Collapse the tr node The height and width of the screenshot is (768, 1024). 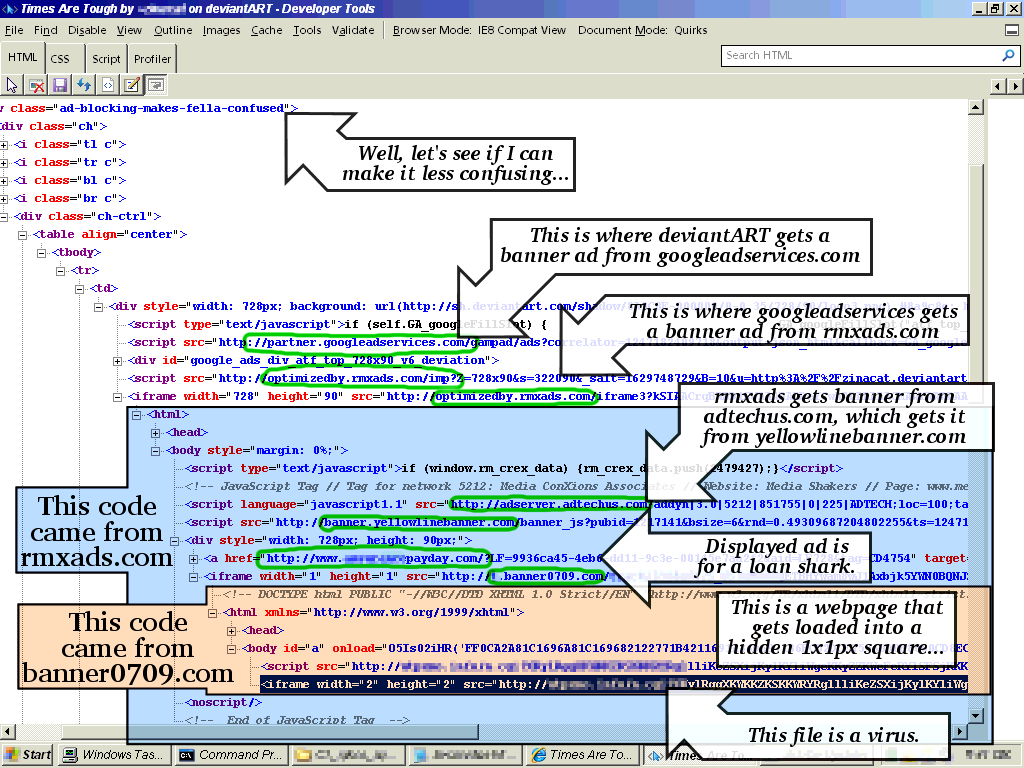[x=60, y=271]
